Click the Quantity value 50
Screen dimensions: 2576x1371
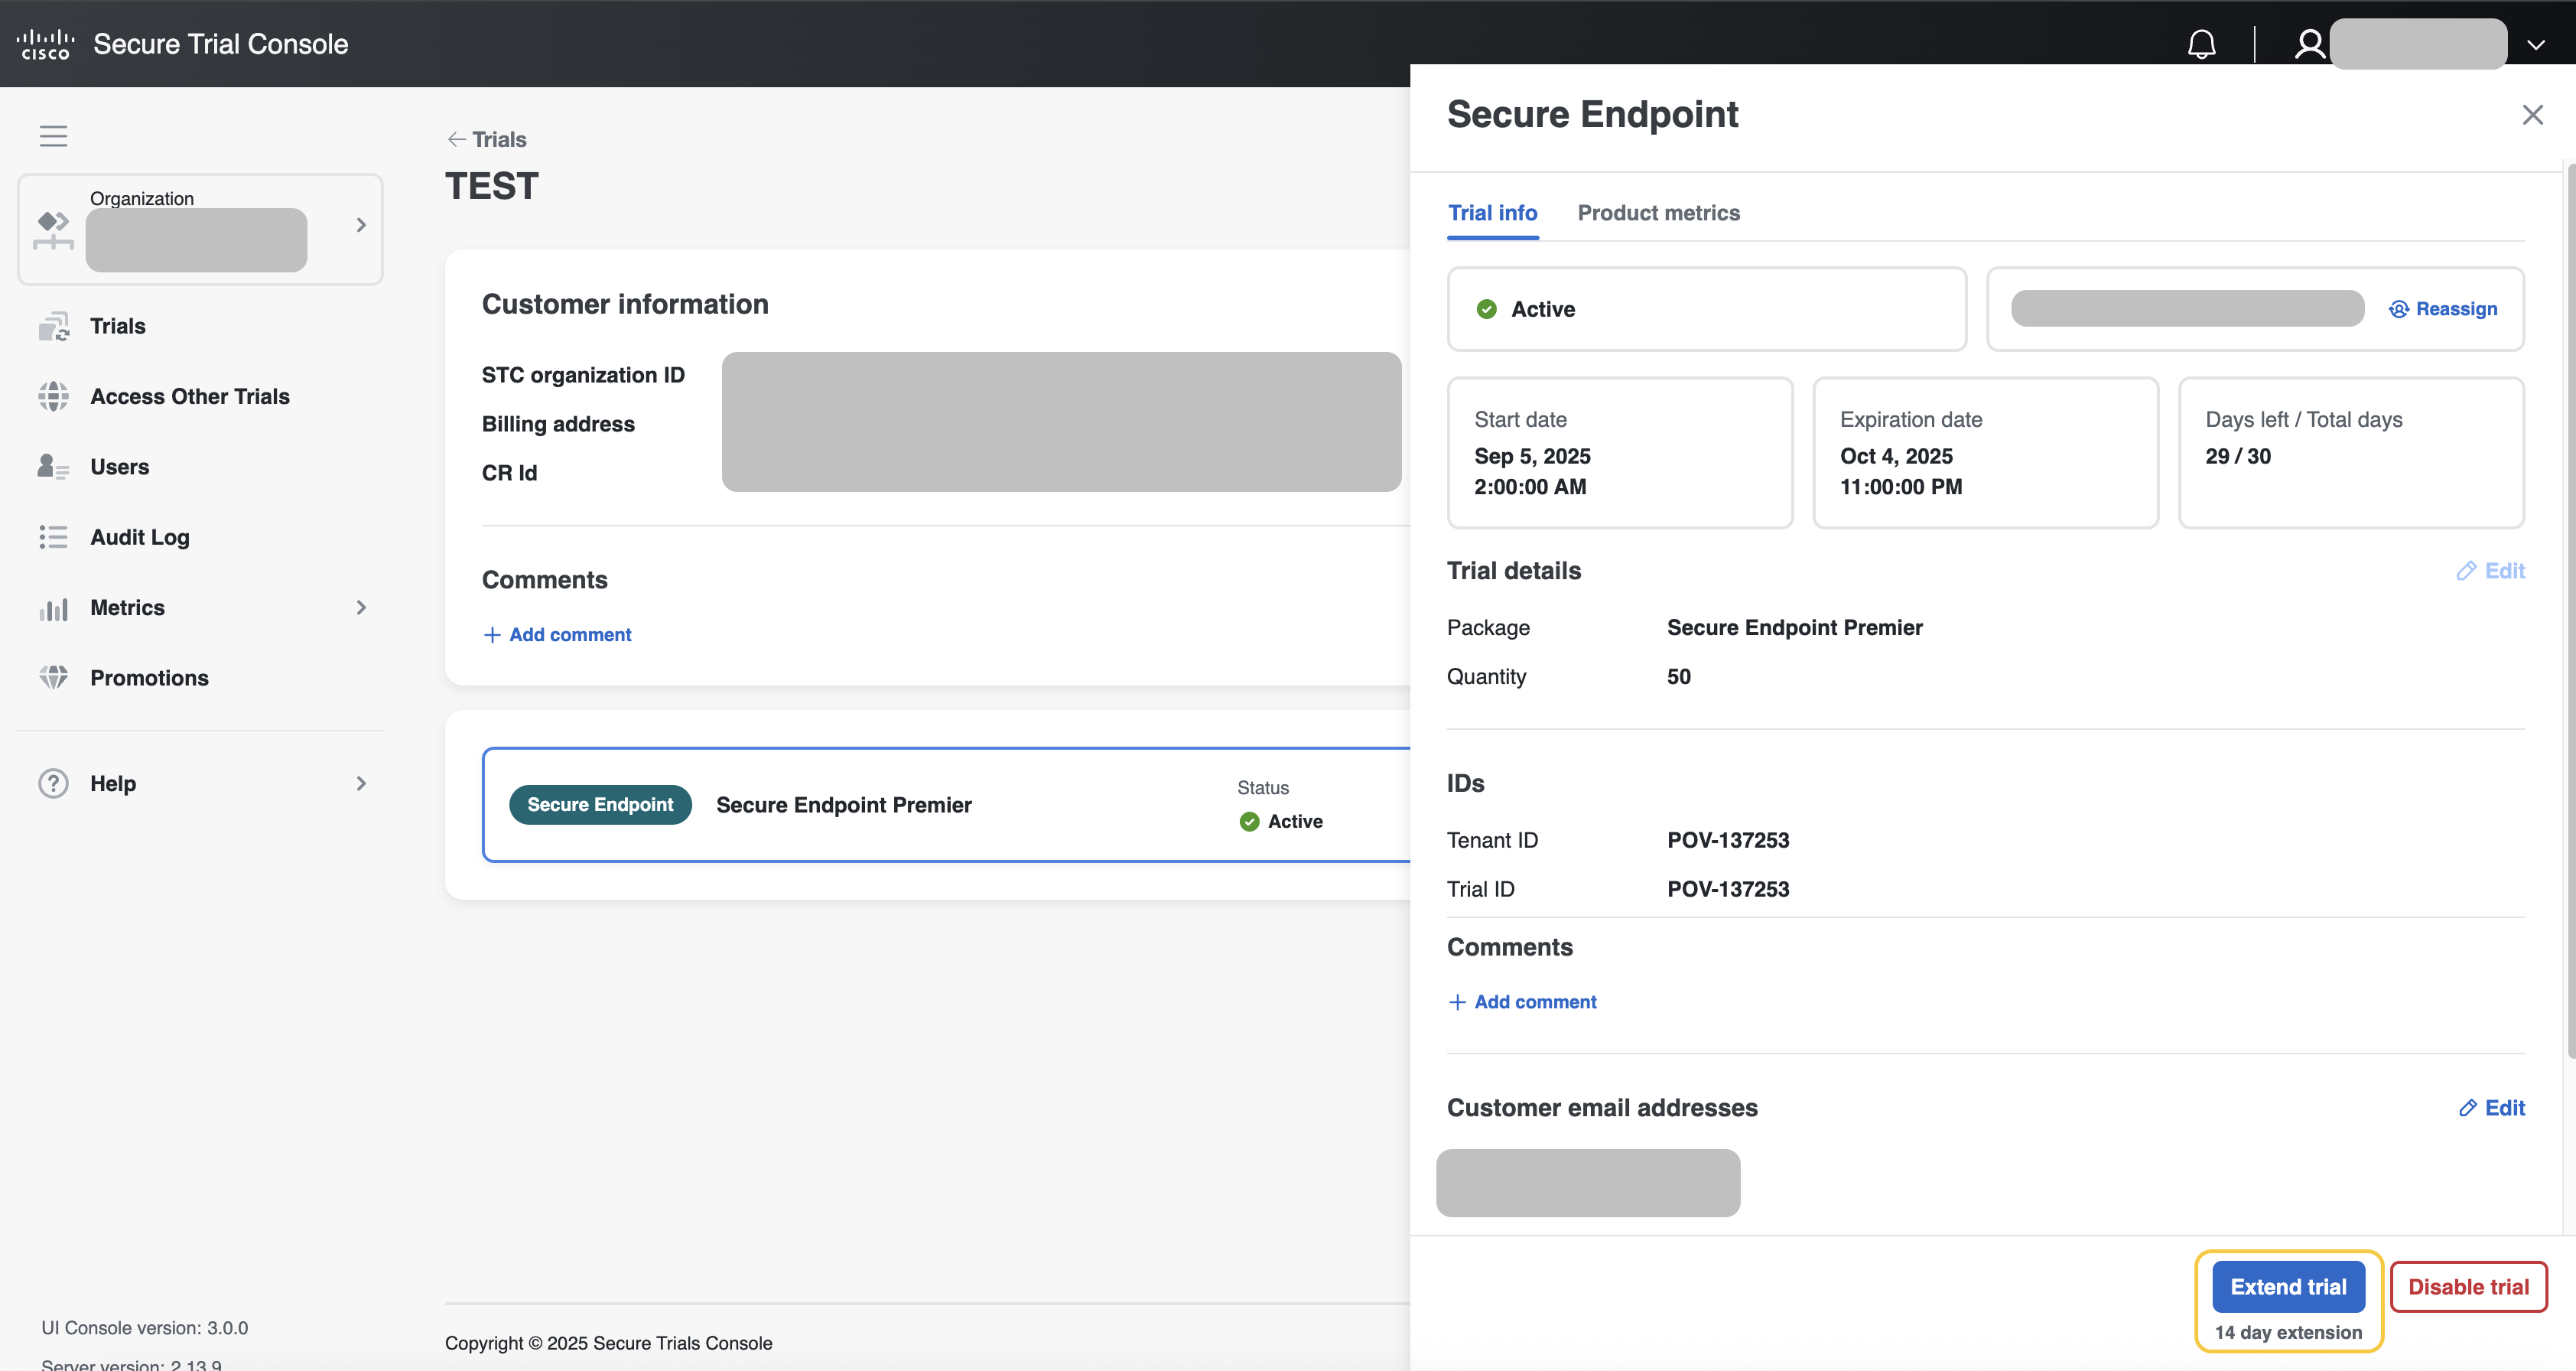pos(1678,677)
